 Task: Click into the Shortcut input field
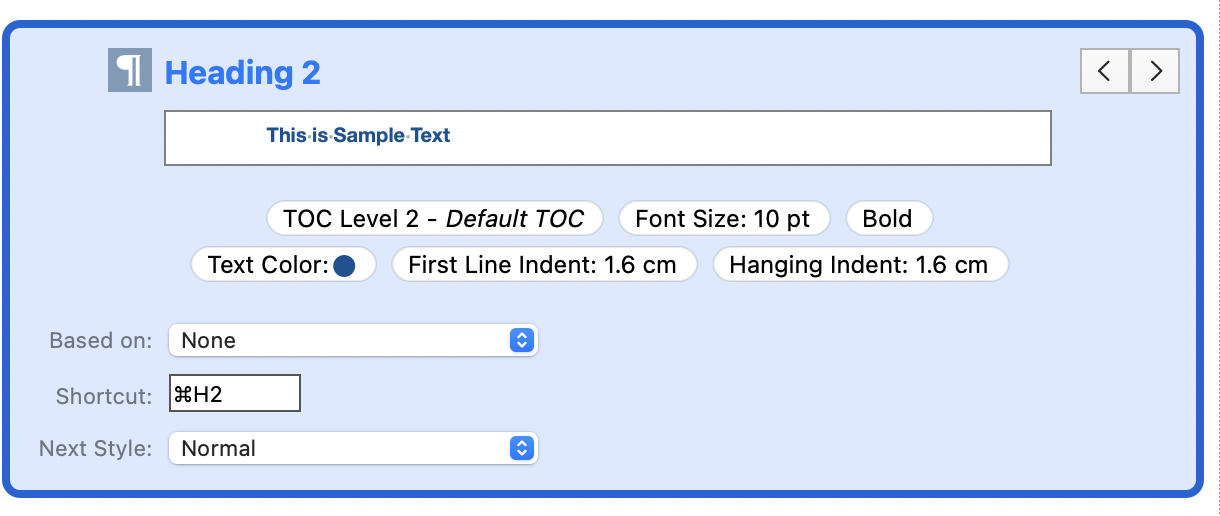235,394
